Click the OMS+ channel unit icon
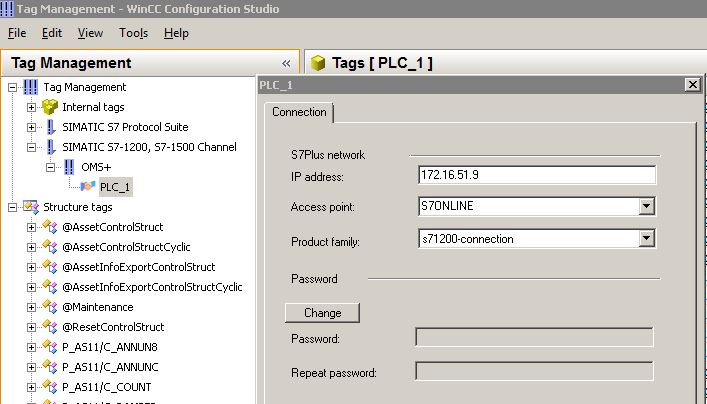Image resolution: width=707 pixels, height=404 pixels. click(69, 167)
